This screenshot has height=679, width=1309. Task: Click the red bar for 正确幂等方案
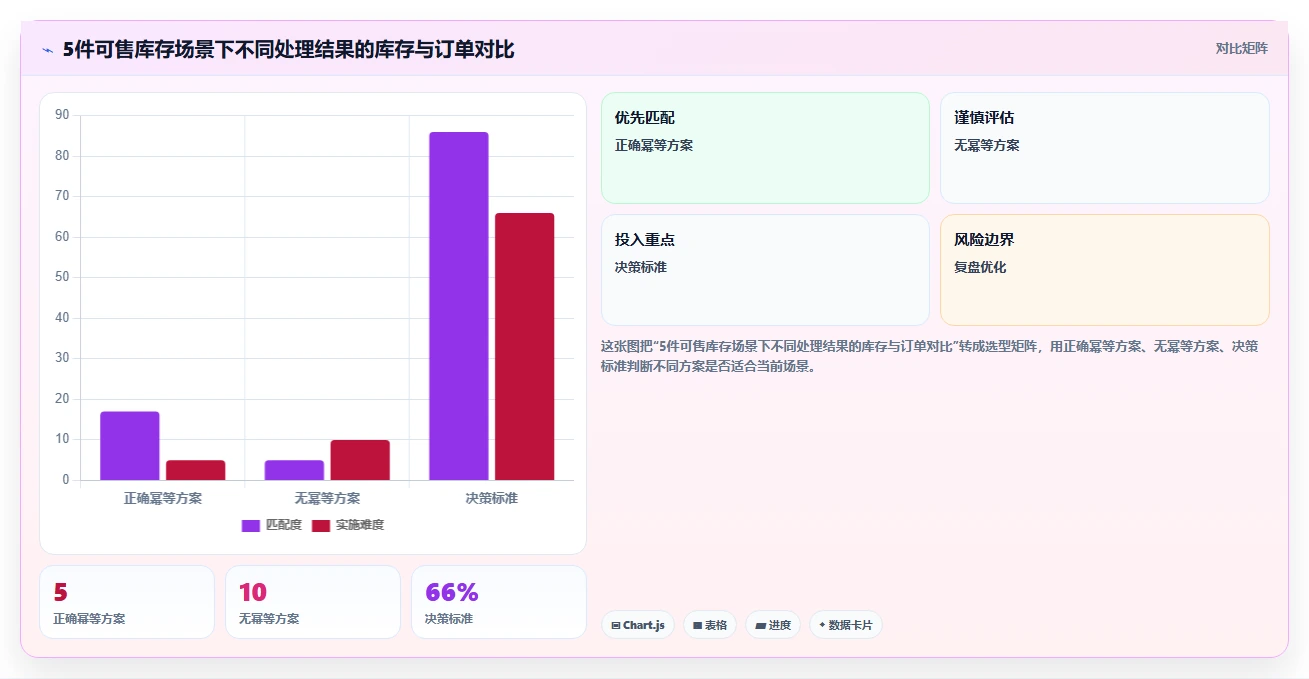(195, 470)
